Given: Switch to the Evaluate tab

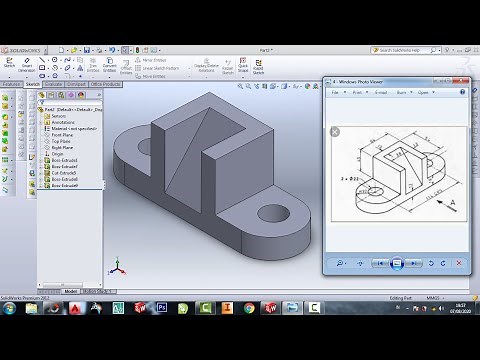Looking at the screenshot, I should coord(53,84).
